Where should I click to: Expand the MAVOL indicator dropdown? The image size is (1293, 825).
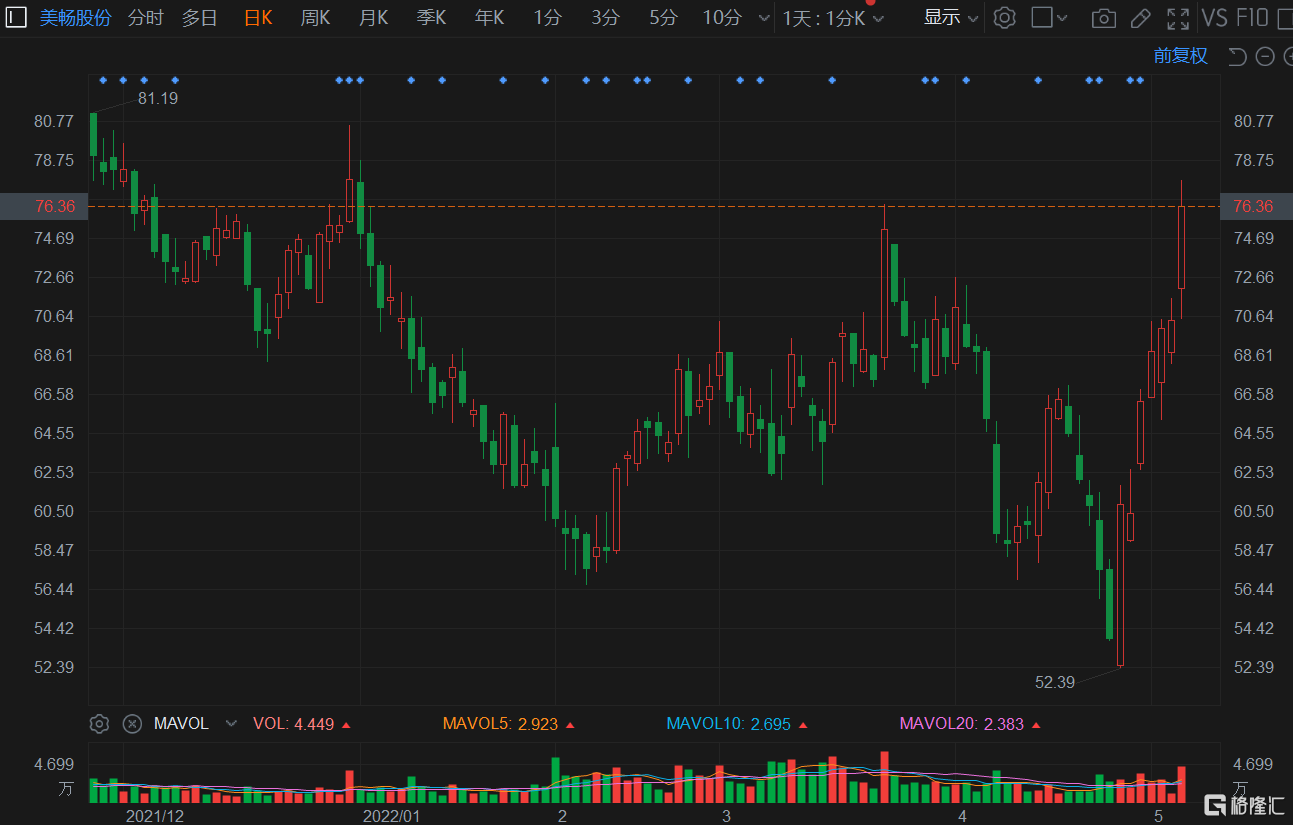(232, 724)
